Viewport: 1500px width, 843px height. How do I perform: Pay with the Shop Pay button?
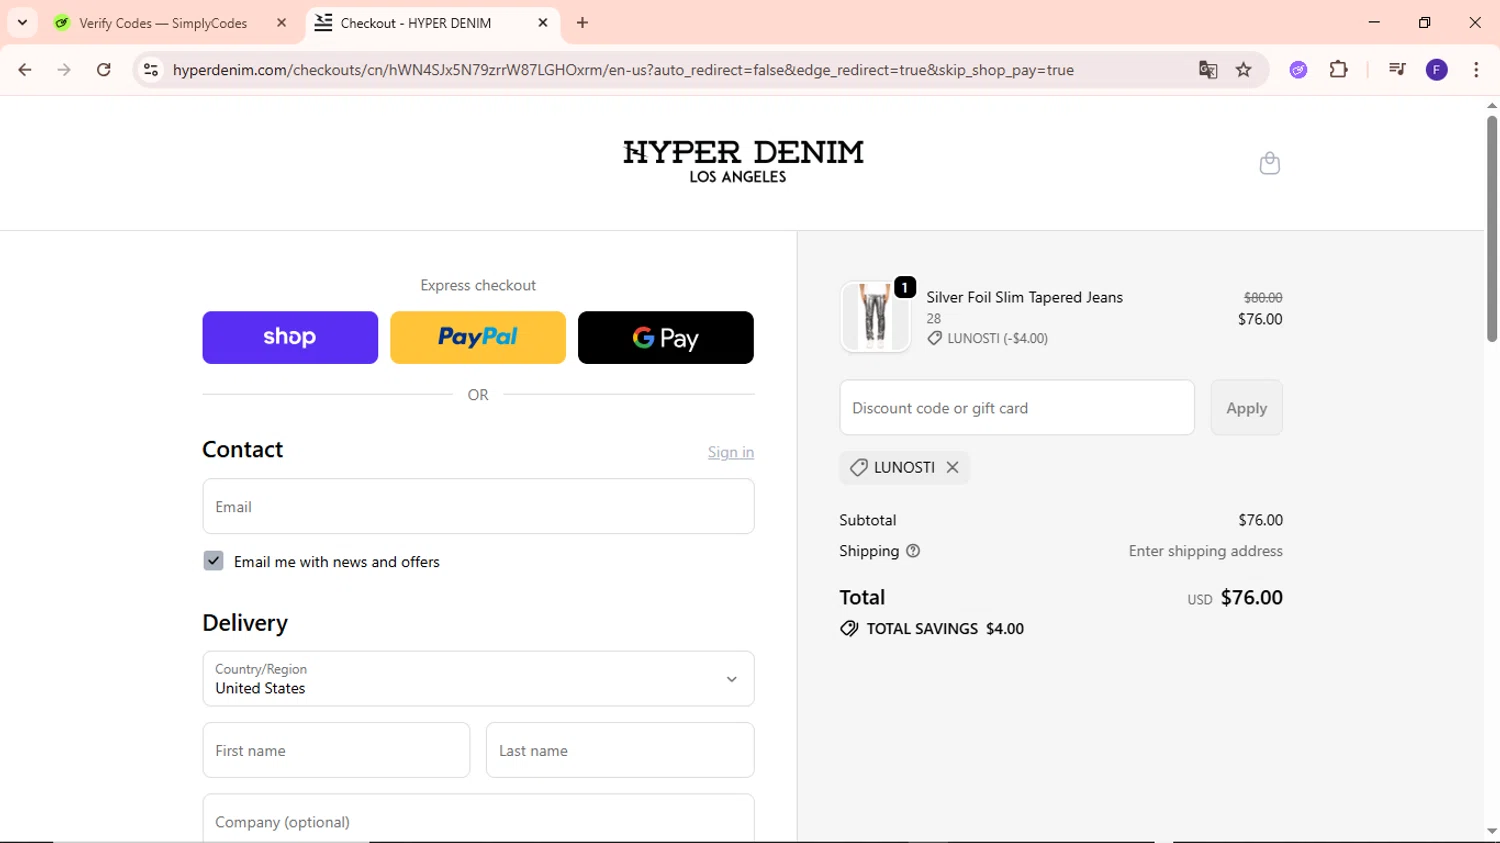click(x=290, y=337)
